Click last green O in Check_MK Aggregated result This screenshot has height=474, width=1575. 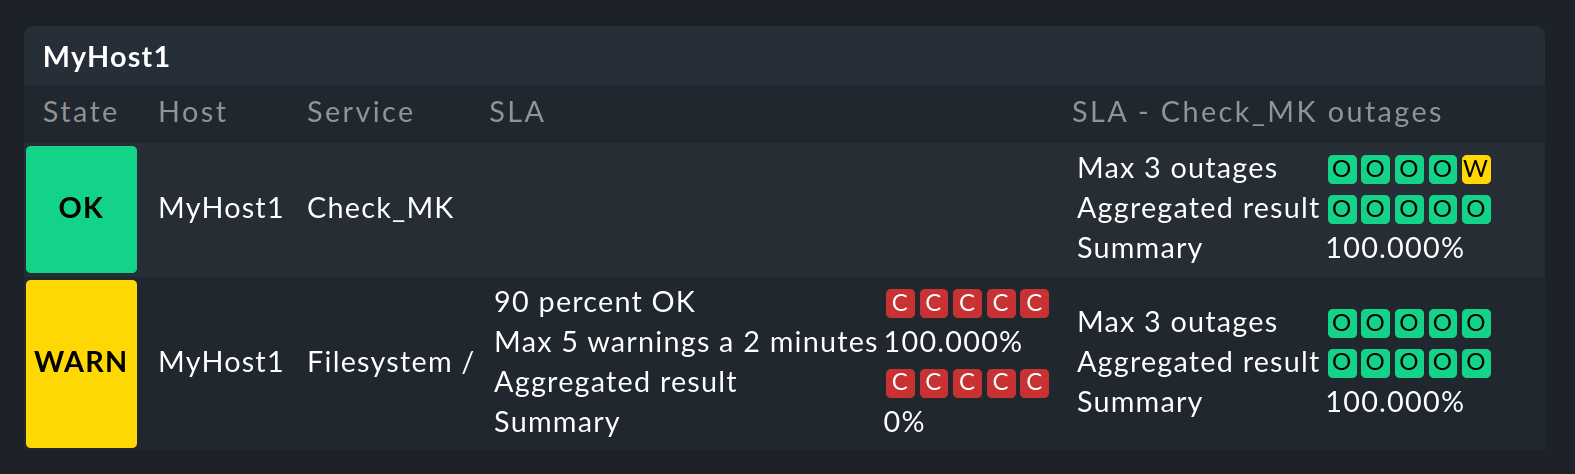(x=1475, y=209)
